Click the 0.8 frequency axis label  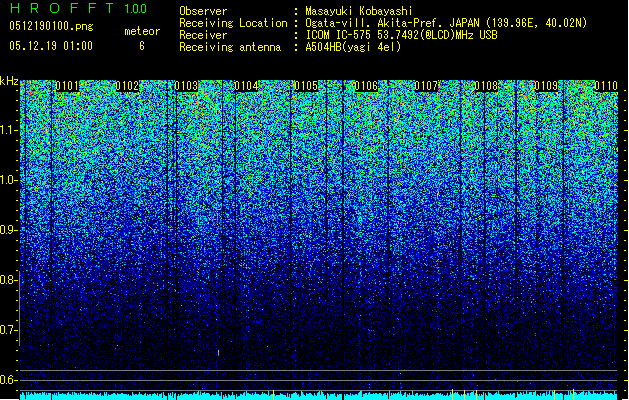click(8, 280)
